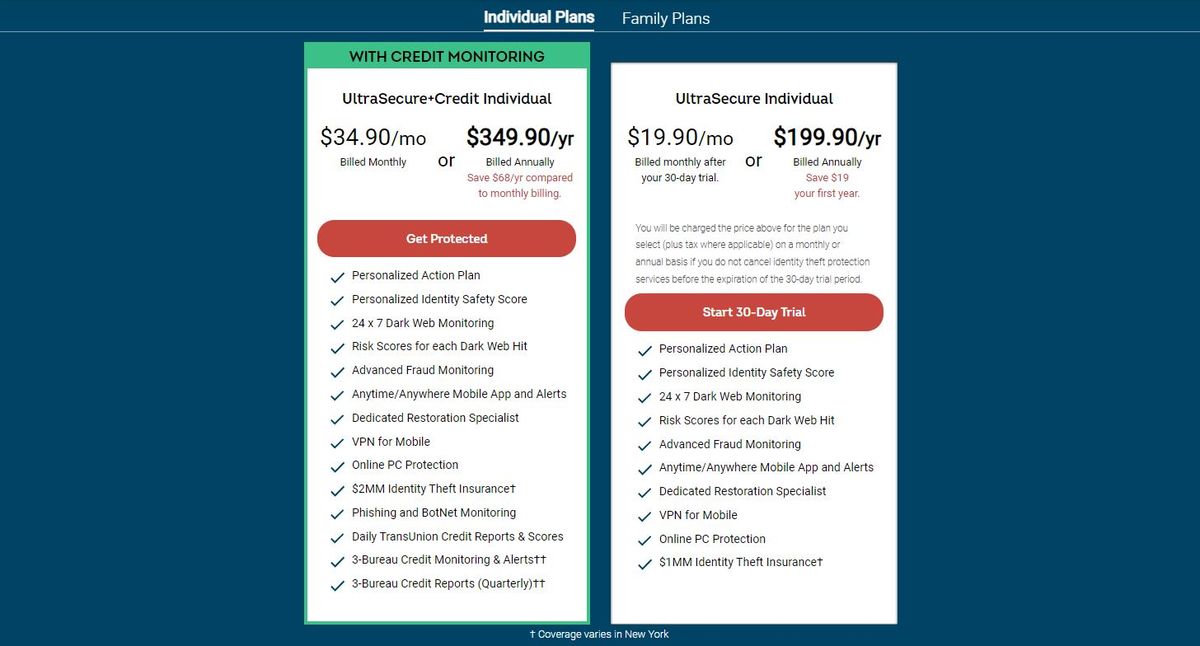This screenshot has width=1200, height=646.
Task: Click the checkmark beside VPN for Mobile in UltraSecure+Credit
Action: [x=337, y=443]
